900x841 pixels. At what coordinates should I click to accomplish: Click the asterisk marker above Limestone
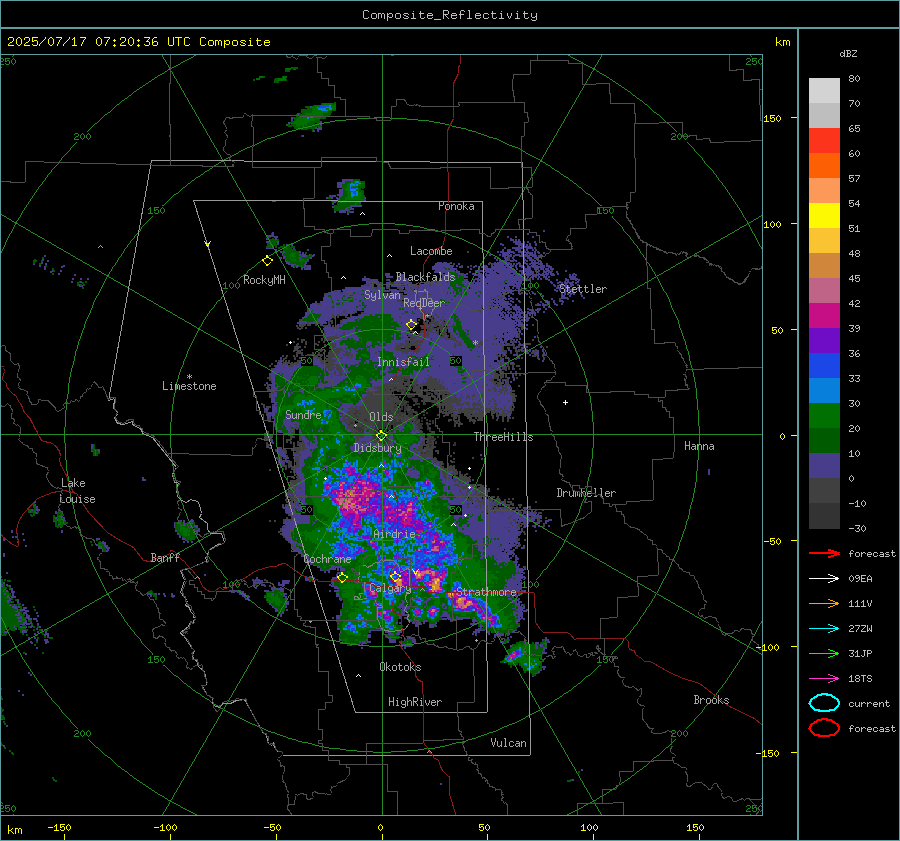(x=189, y=377)
